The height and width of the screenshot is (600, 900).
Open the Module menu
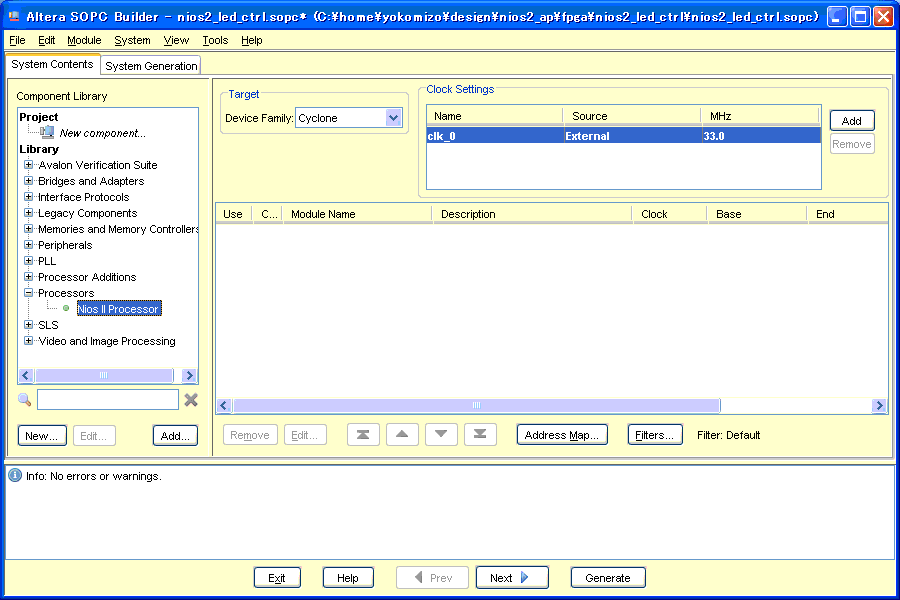(84, 40)
